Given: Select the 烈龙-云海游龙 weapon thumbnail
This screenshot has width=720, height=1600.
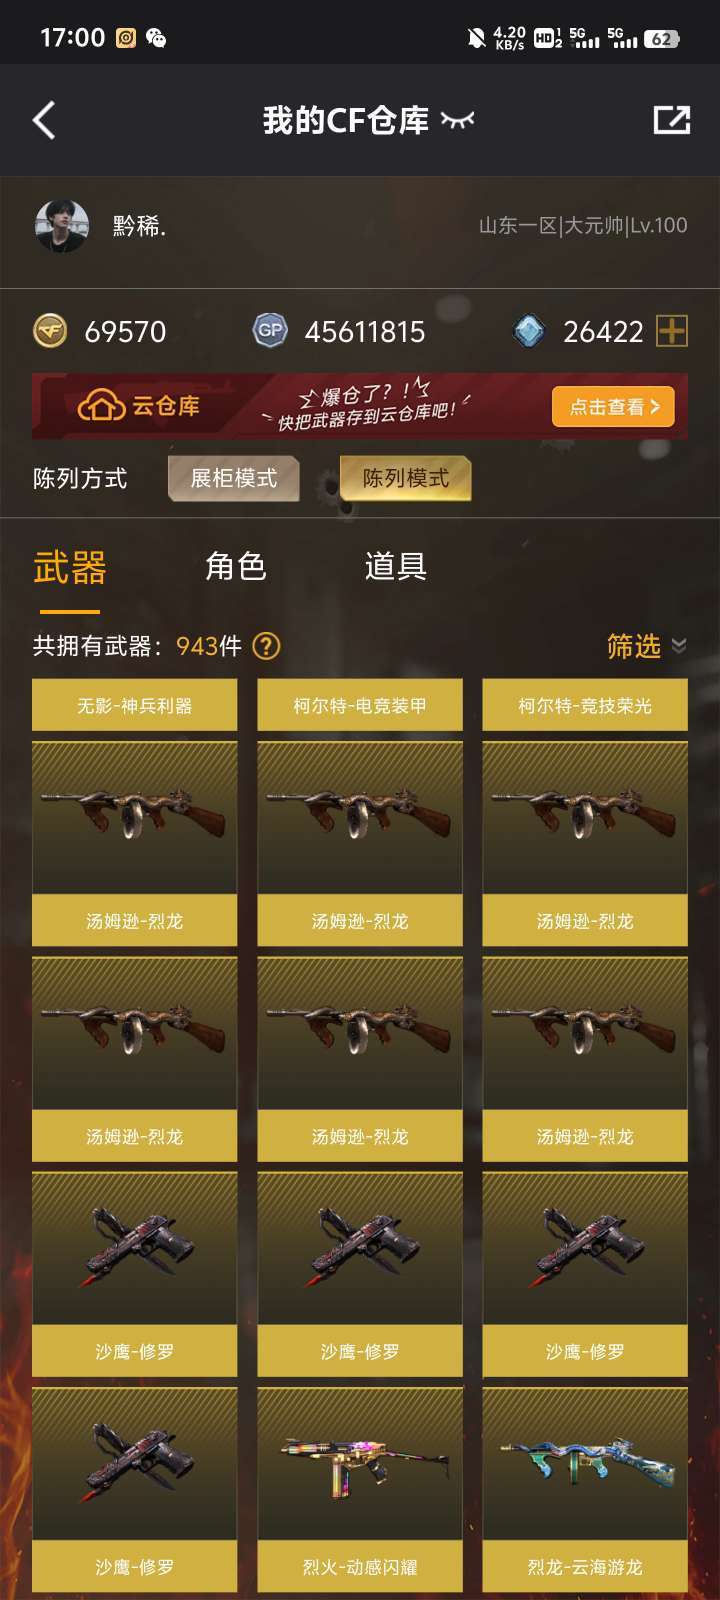Looking at the screenshot, I should coord(585,1465).
